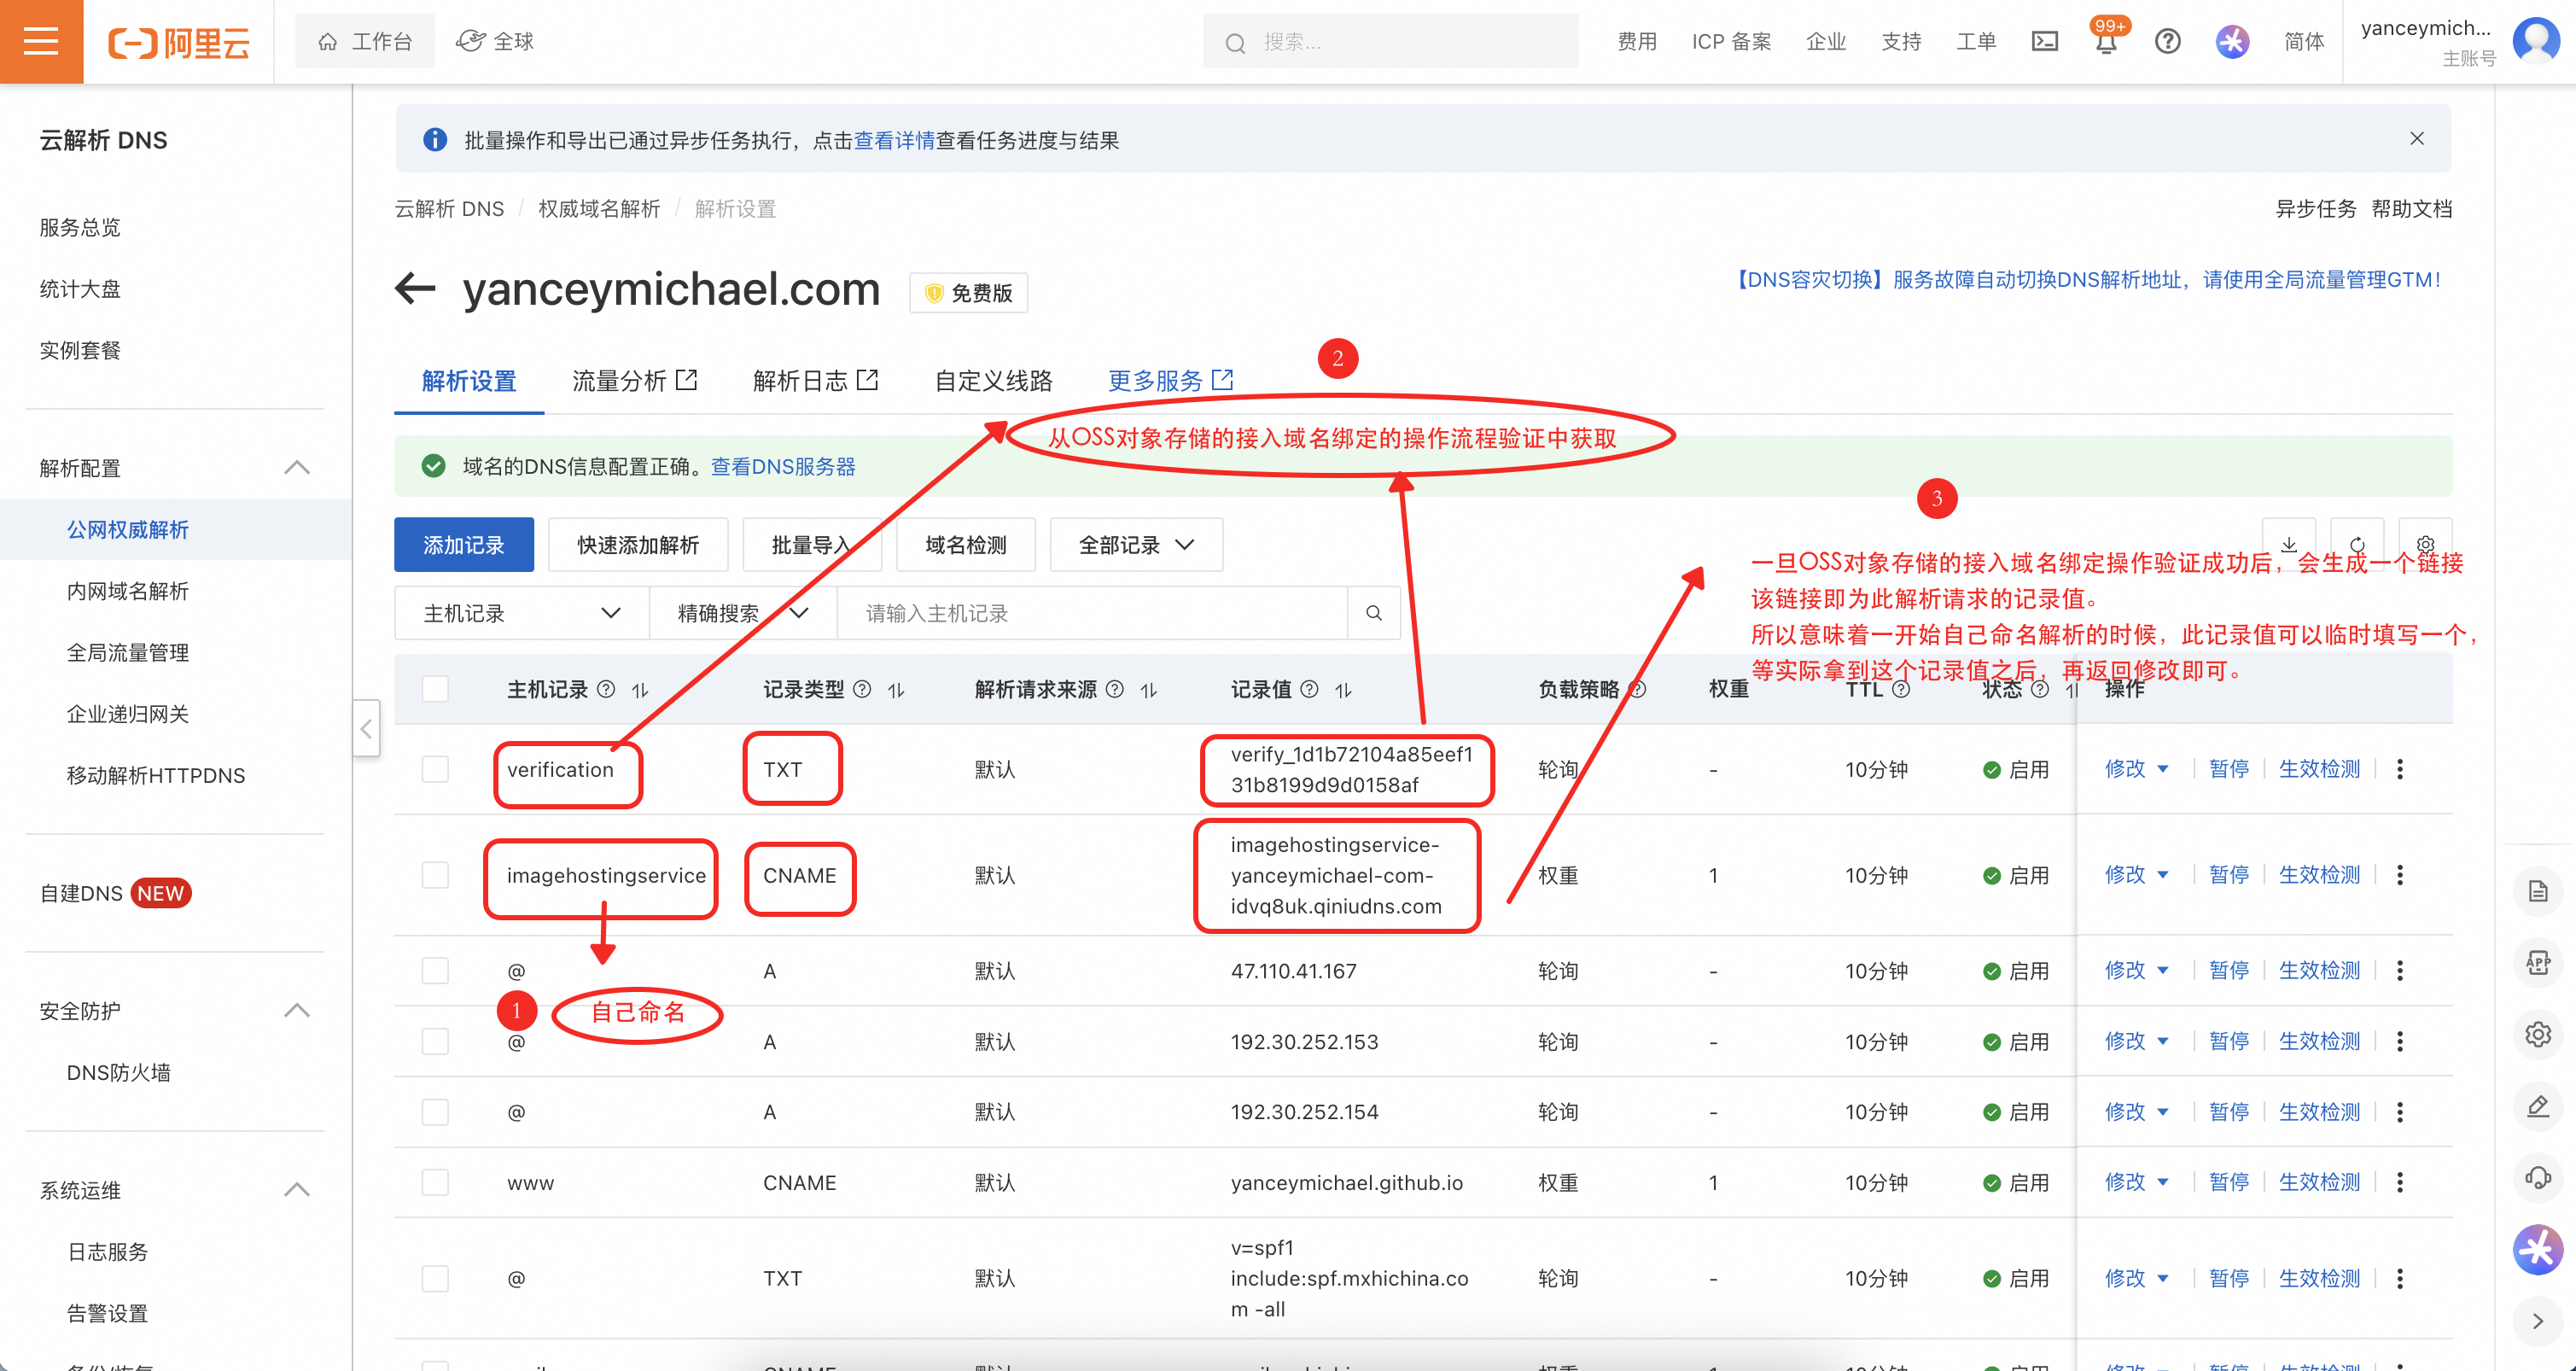The width and height of the screenshot is (2576, 1371).
Task: Open the settings gear in right toolbar
Action: [2538, 1034]
